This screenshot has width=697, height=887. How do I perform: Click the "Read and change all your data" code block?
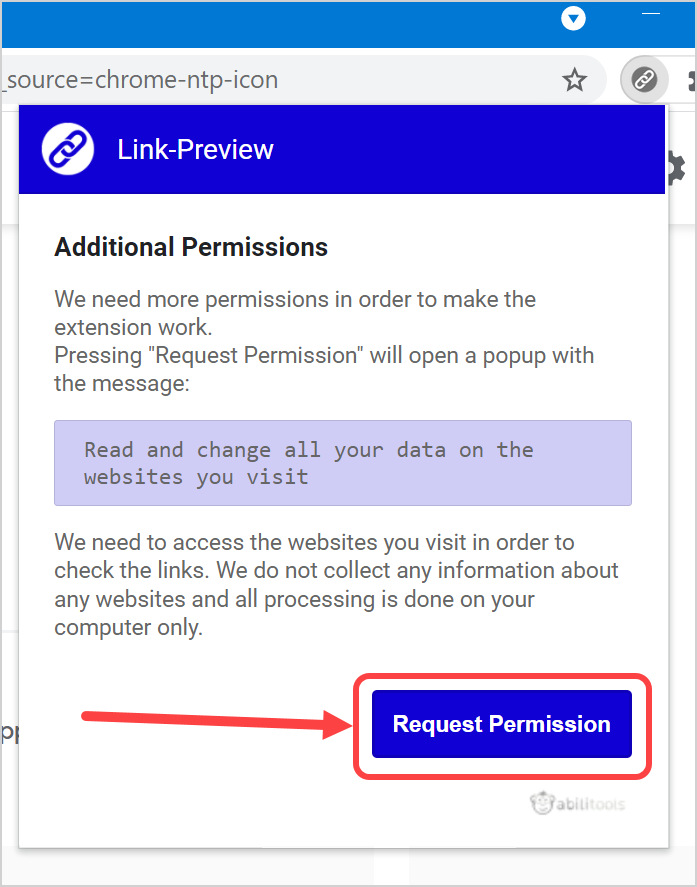pos(343,463)
